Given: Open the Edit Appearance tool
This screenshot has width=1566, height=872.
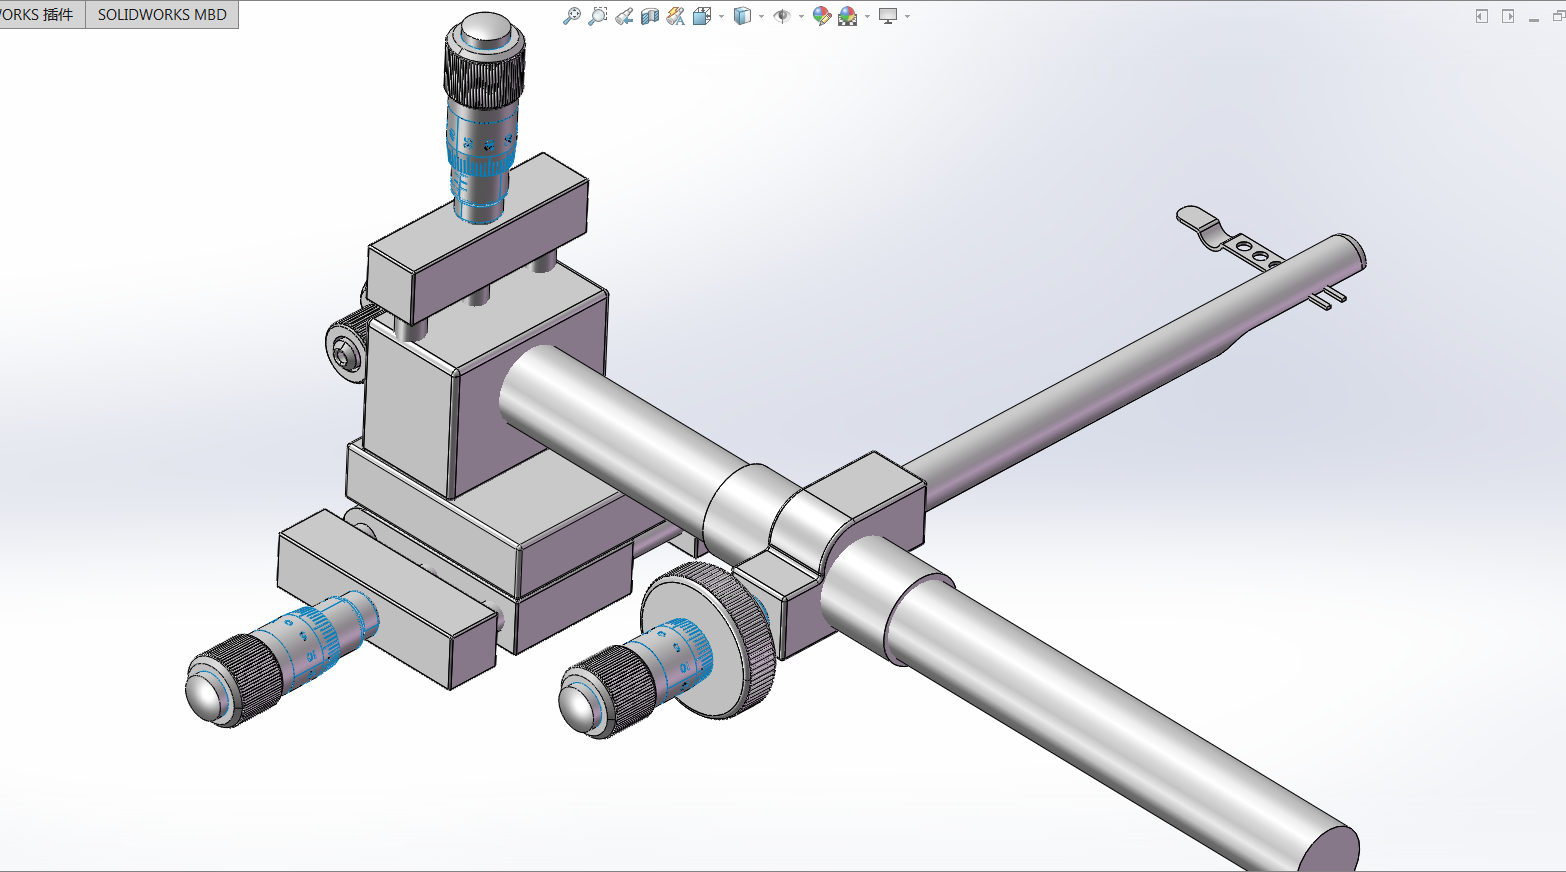Looking at the screenshot, I should (822, 16).
